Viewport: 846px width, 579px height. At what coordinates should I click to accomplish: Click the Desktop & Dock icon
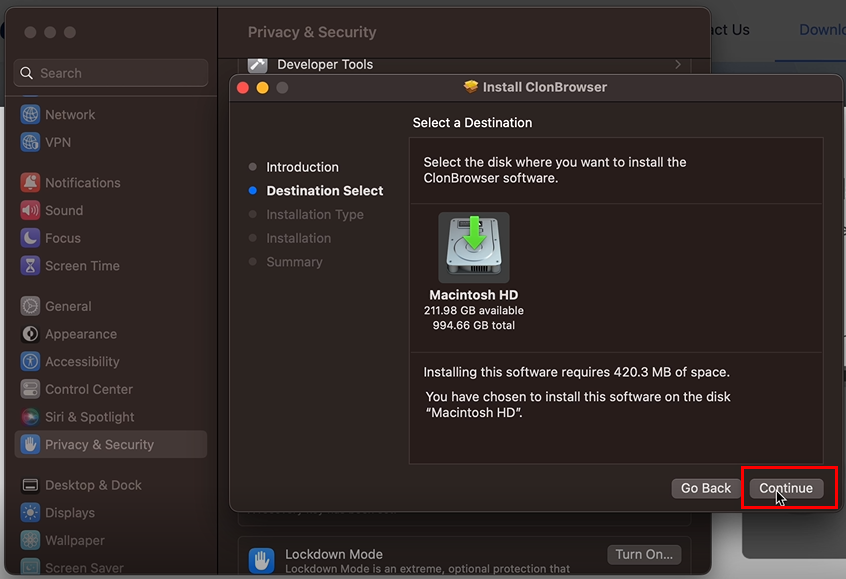30,485
